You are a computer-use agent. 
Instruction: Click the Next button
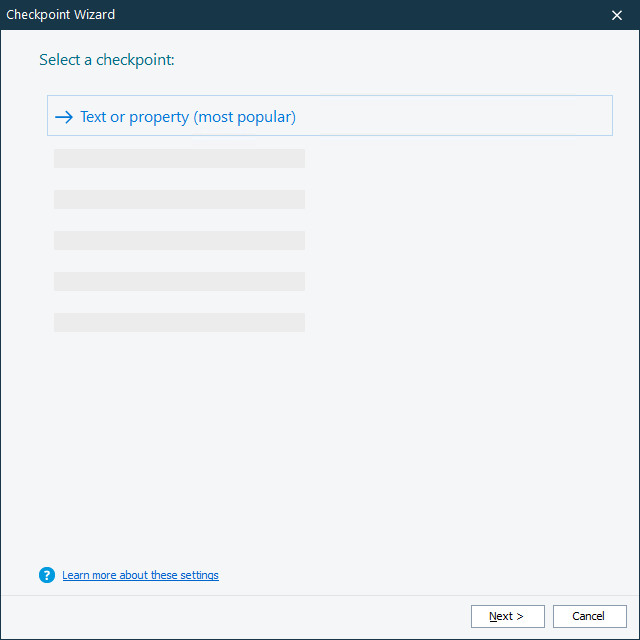[x=507, y=616]
